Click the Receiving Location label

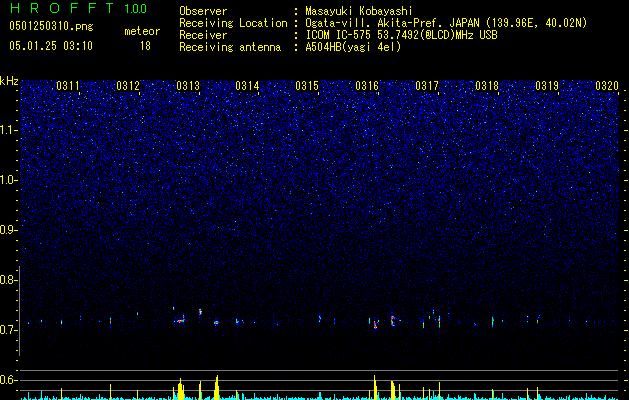point(233,23)
